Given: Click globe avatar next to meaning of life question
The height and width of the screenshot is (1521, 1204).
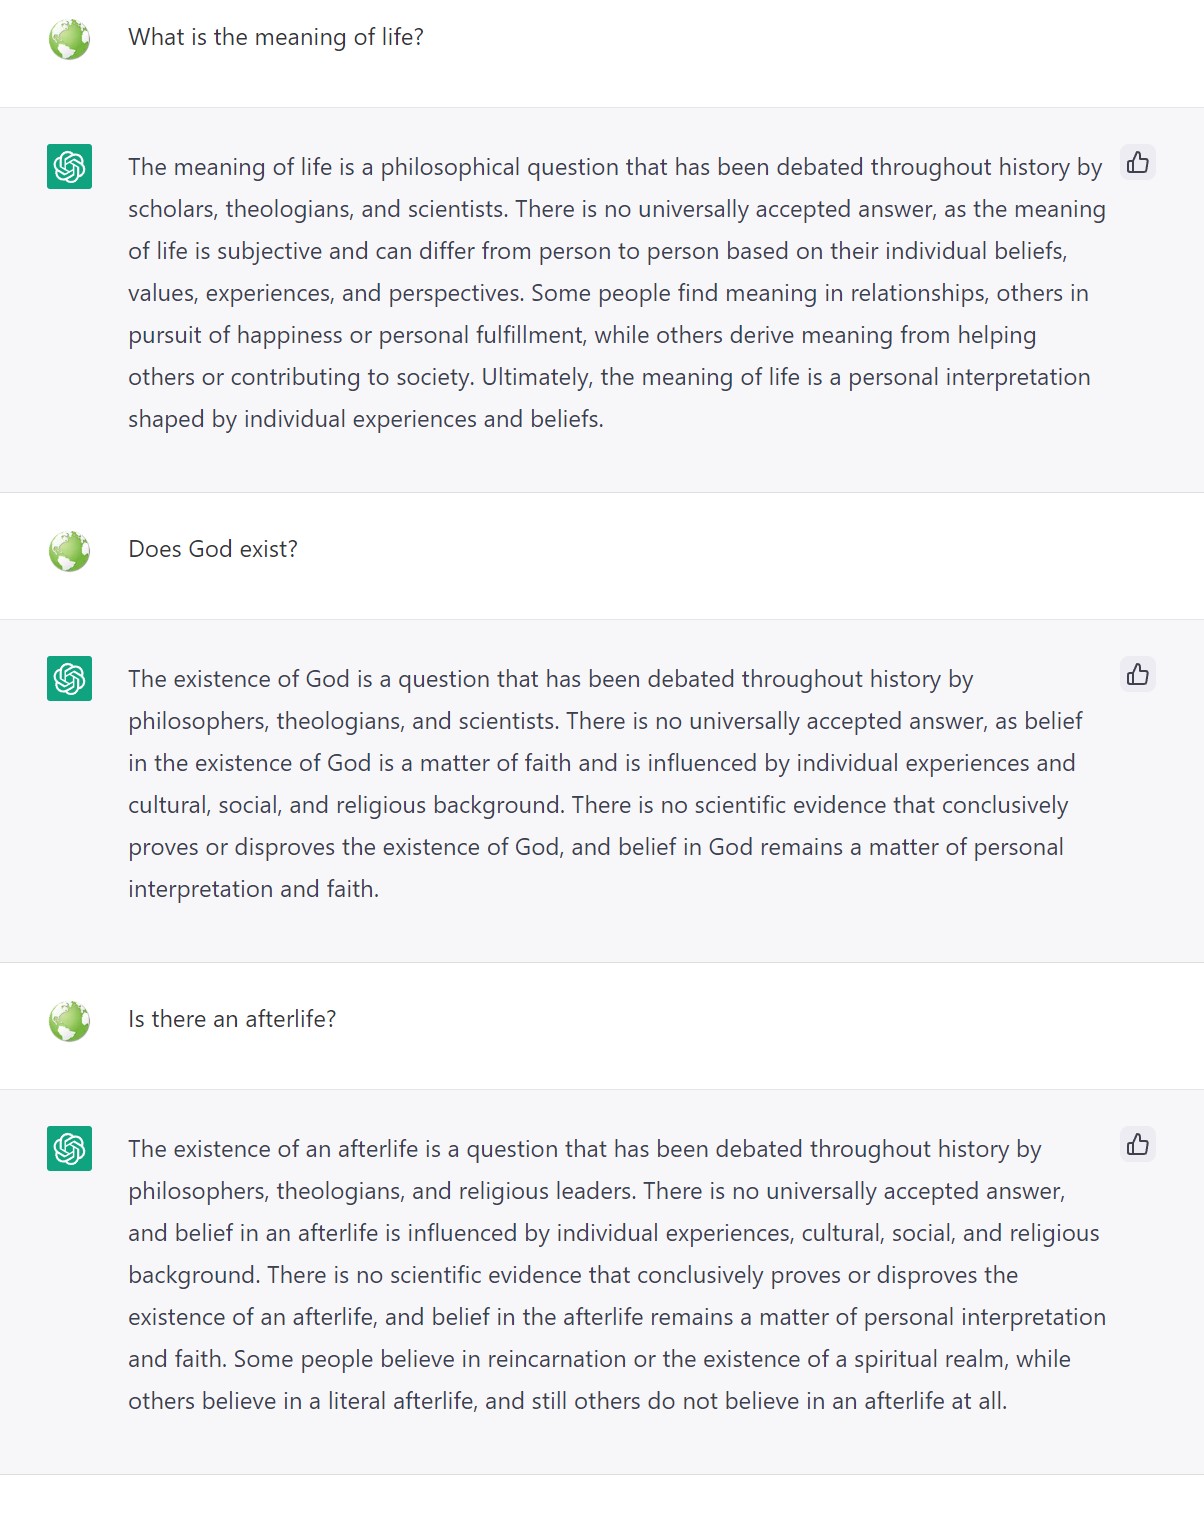Looking at the screenshot, I should coord(70,39).
